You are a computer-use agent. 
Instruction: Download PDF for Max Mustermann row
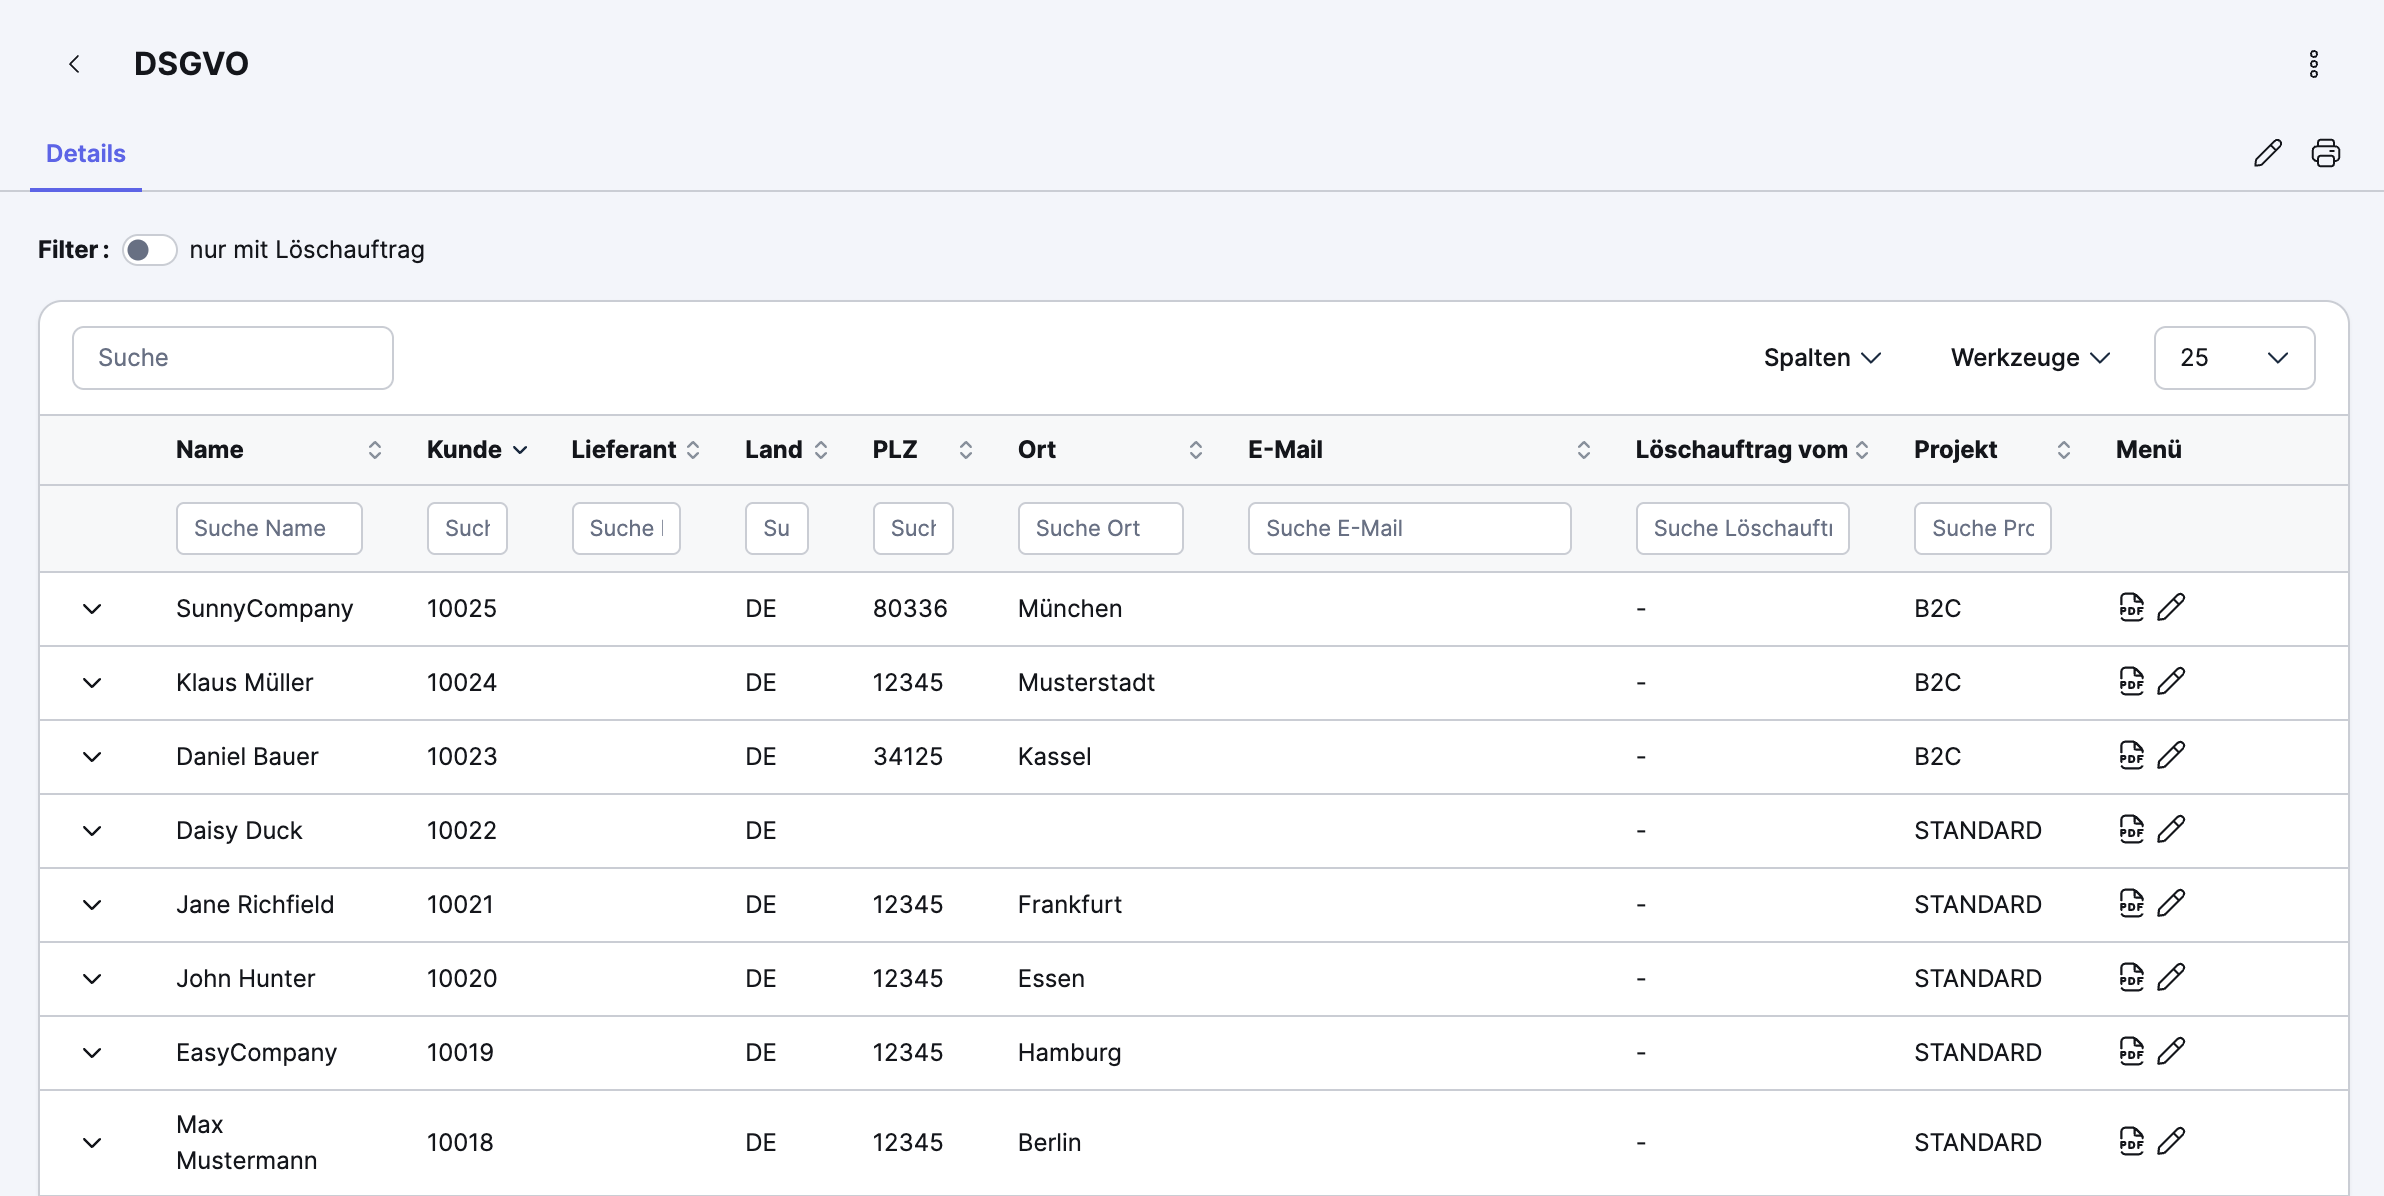[2131, 1141]
